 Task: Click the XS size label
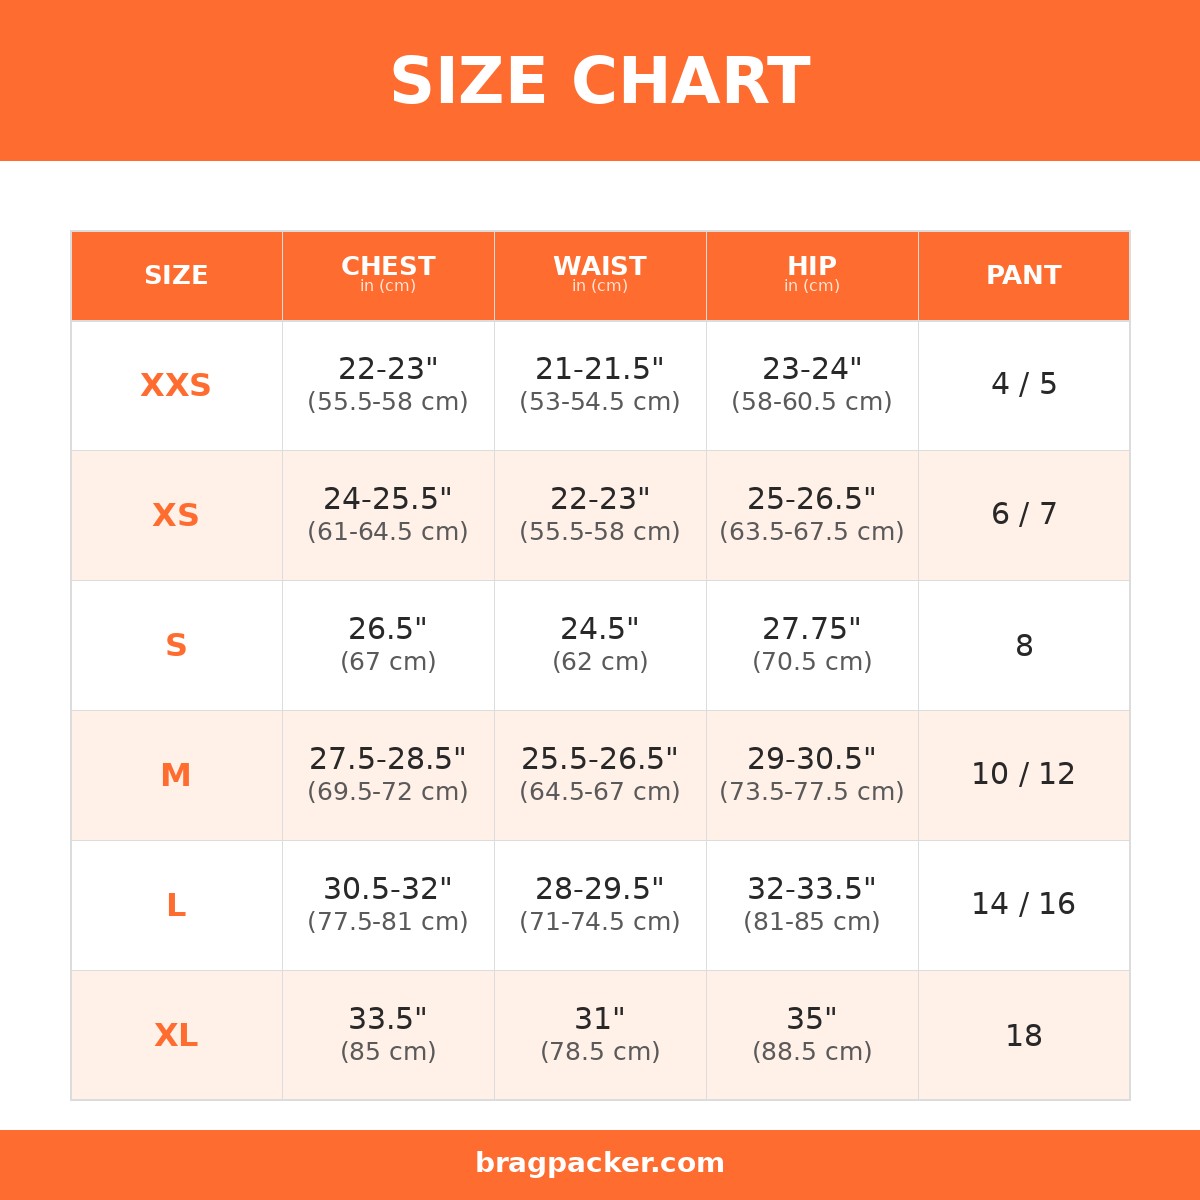pyautogui.click(x=176, y=516)
